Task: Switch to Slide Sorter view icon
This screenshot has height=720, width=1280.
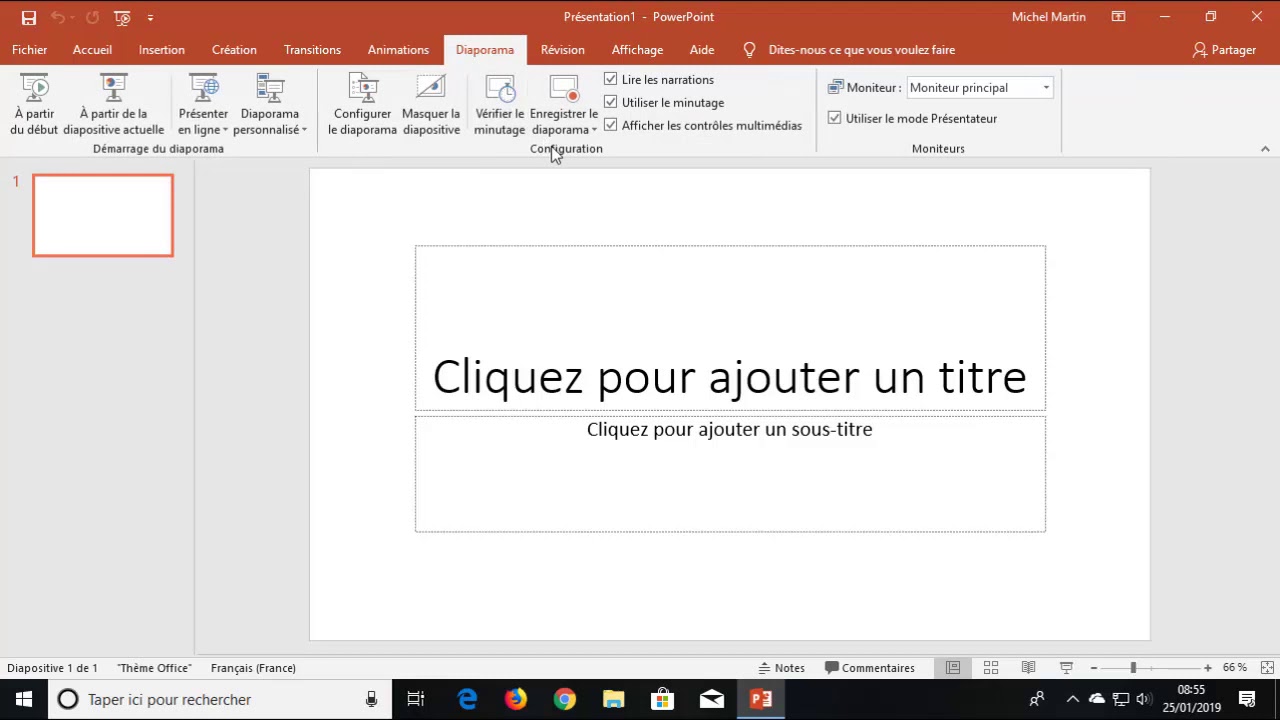Action: [991, 668]
